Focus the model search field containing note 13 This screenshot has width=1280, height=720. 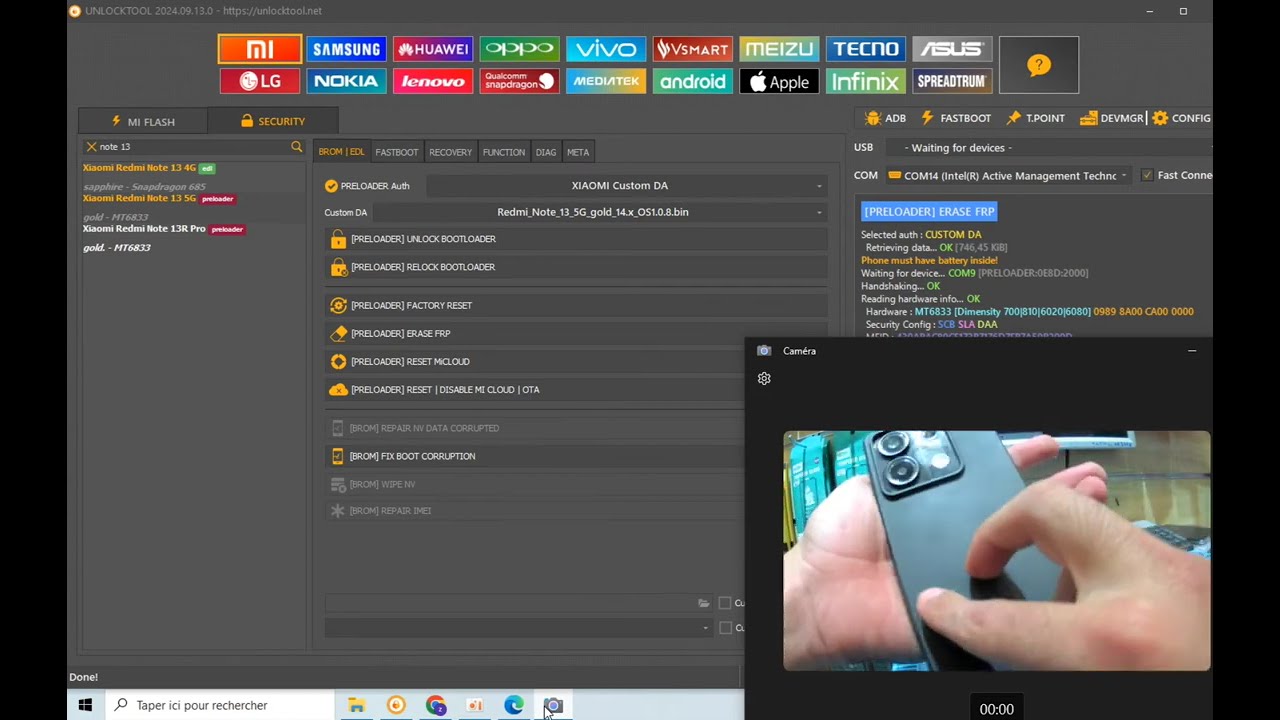tap(192, 147)
